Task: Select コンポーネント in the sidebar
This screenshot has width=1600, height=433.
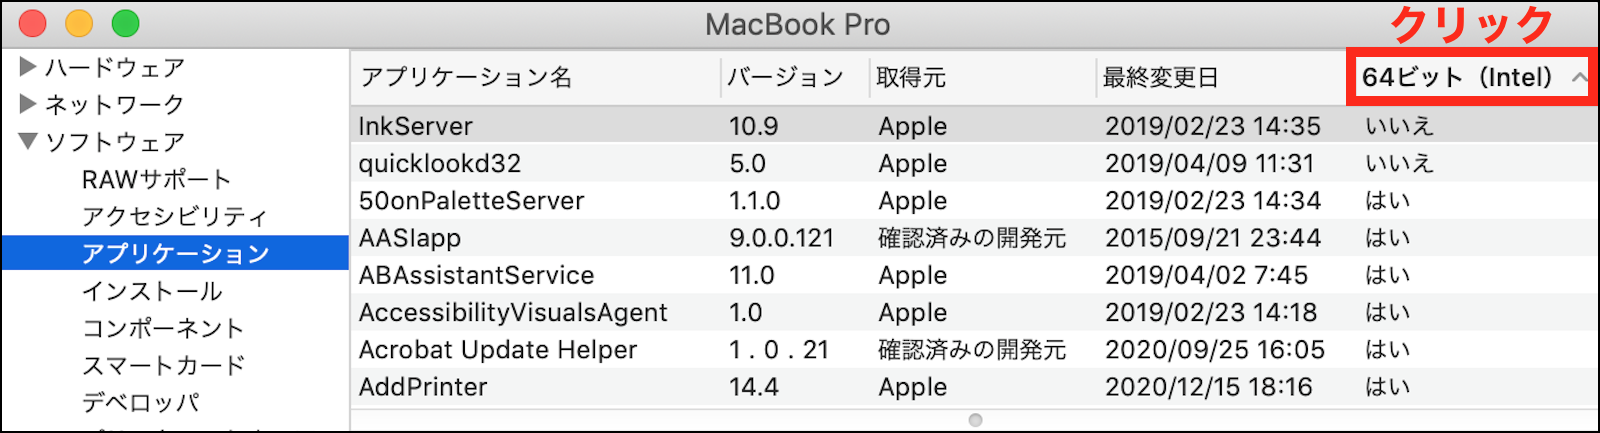Action: [x=163, y=328]
